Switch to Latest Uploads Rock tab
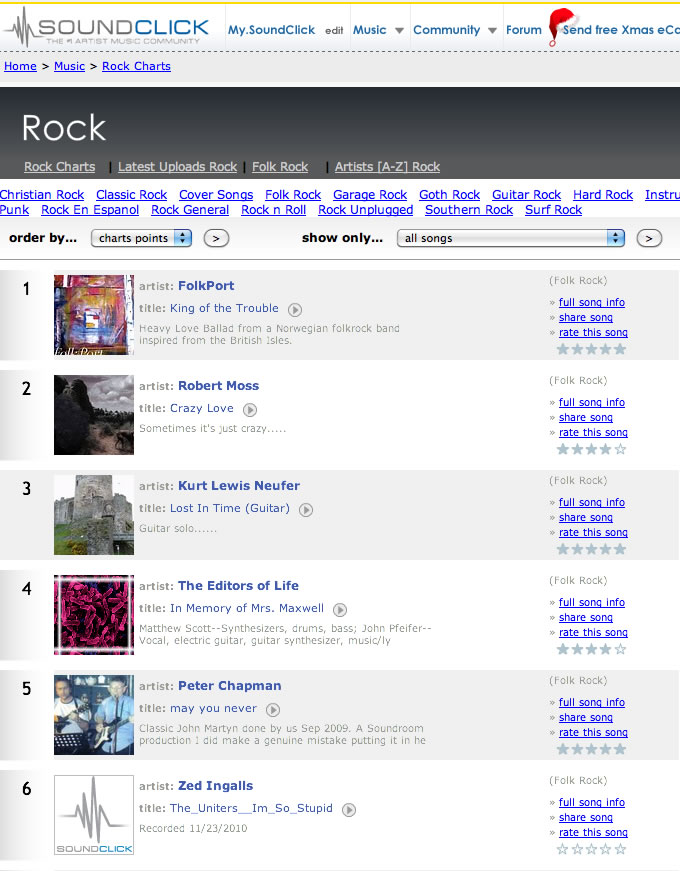Viewport: 680px width, 871px height. (177, 167)
